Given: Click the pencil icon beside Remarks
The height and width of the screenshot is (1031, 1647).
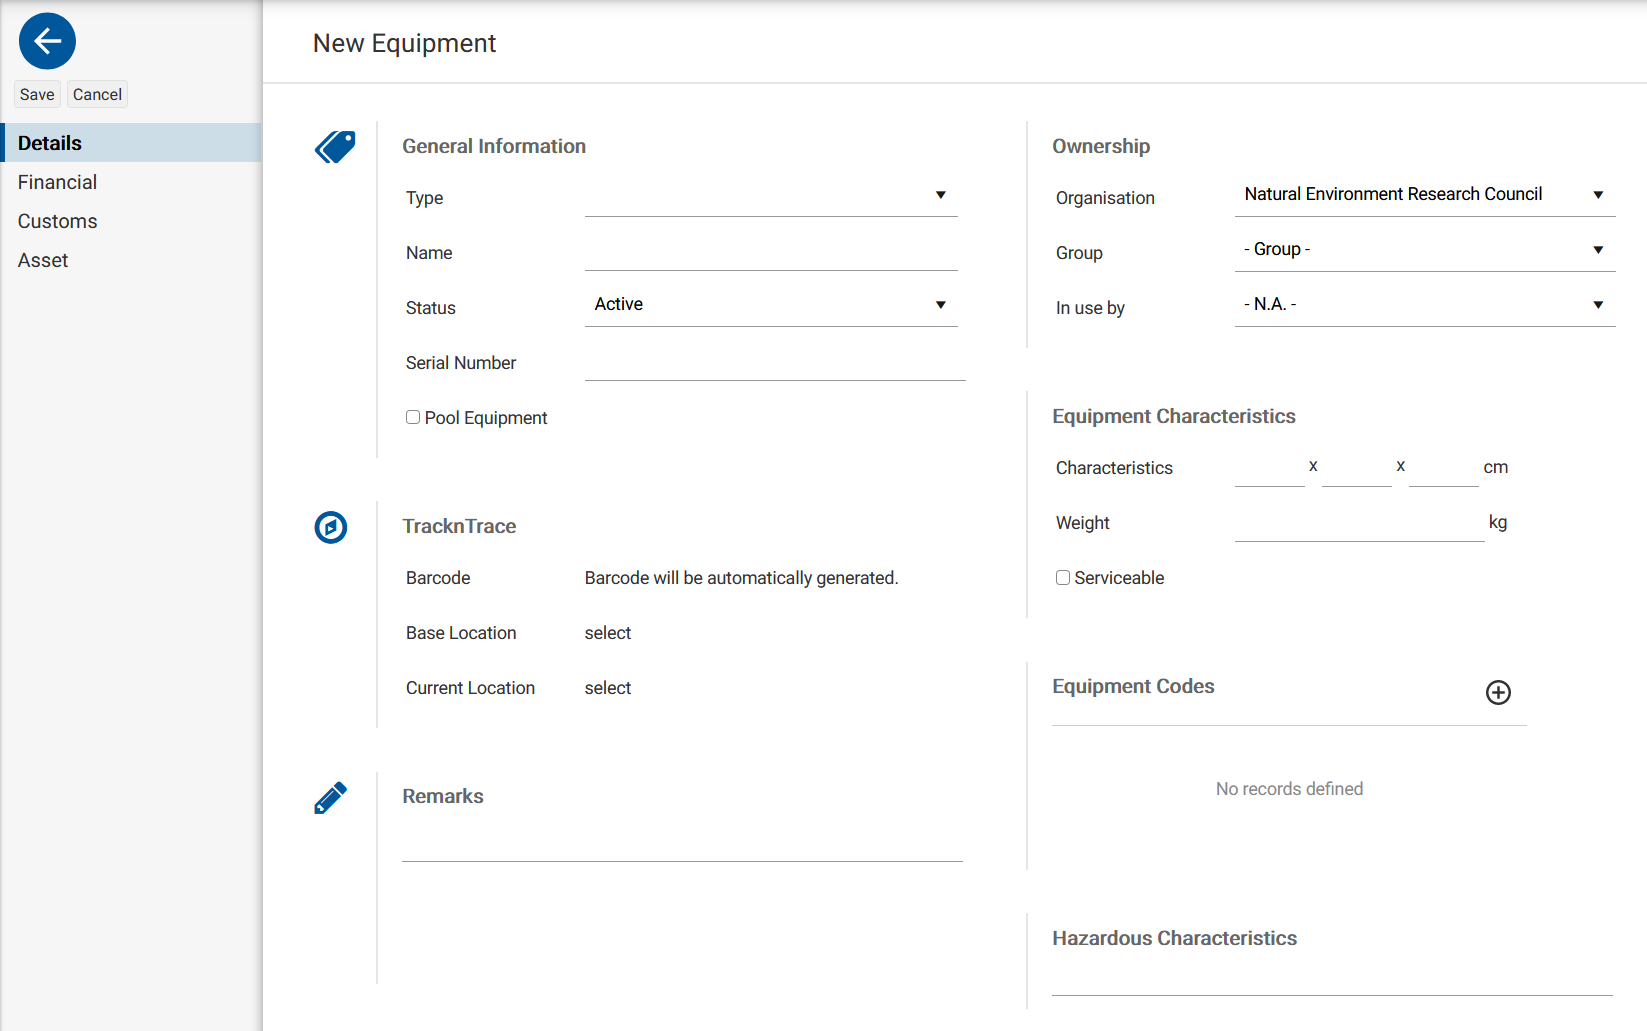Looking at the screenshot, I should tap(331, 797).
